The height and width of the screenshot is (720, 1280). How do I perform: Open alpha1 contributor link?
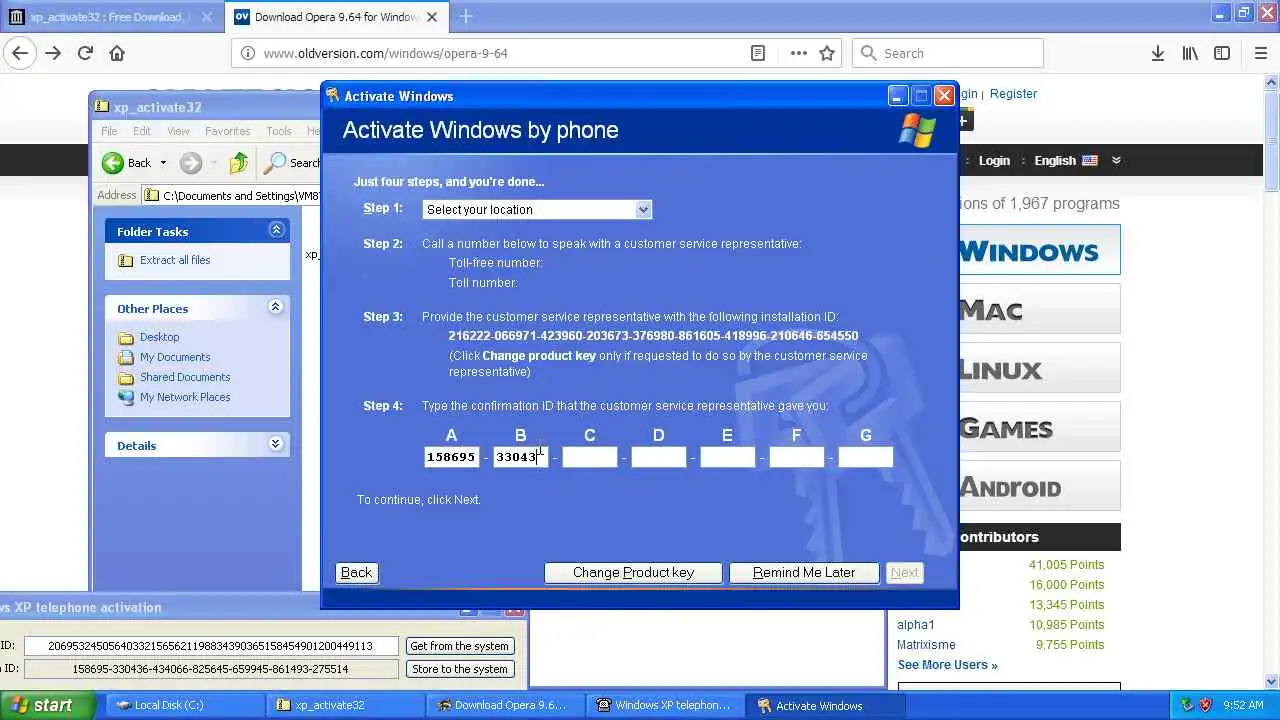coord(916,625)
